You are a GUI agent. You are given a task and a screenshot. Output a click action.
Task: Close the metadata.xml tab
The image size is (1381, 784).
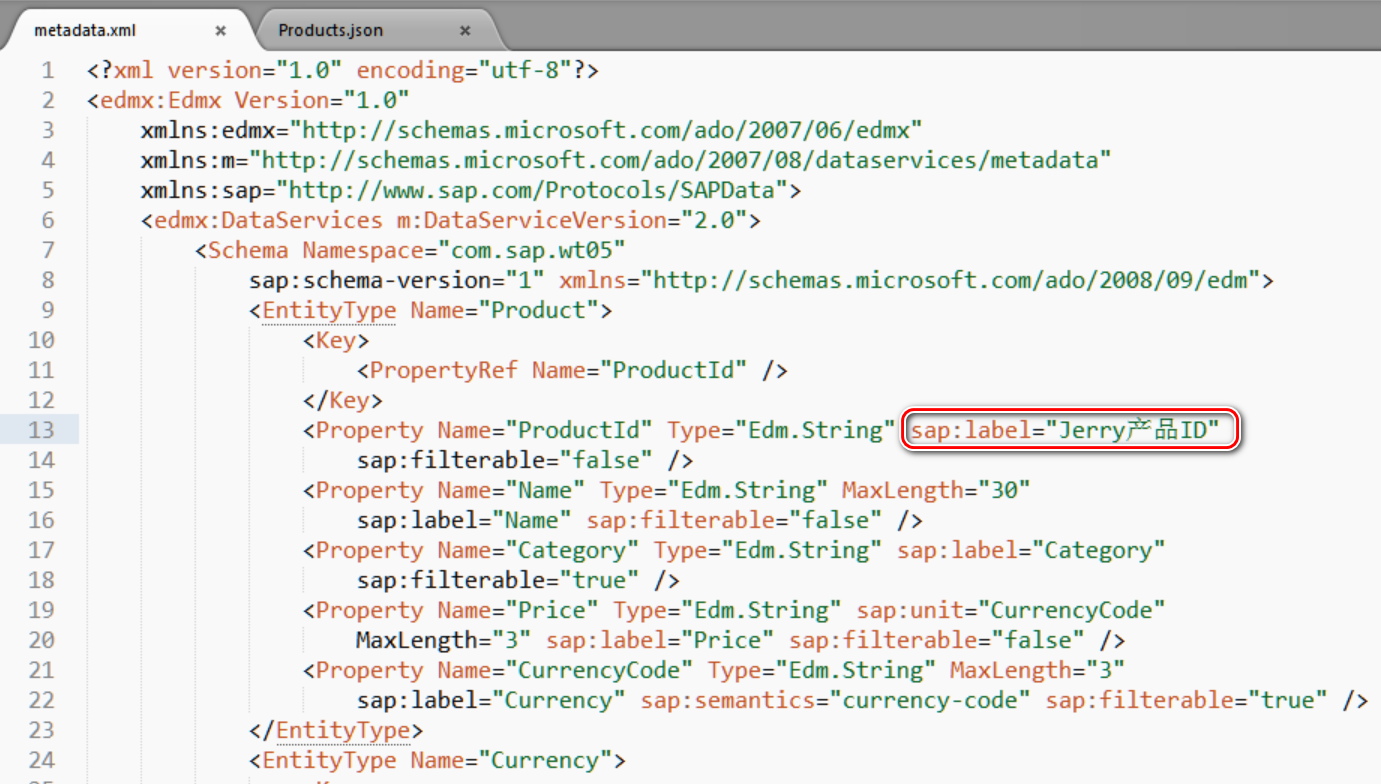coord(220,31)
